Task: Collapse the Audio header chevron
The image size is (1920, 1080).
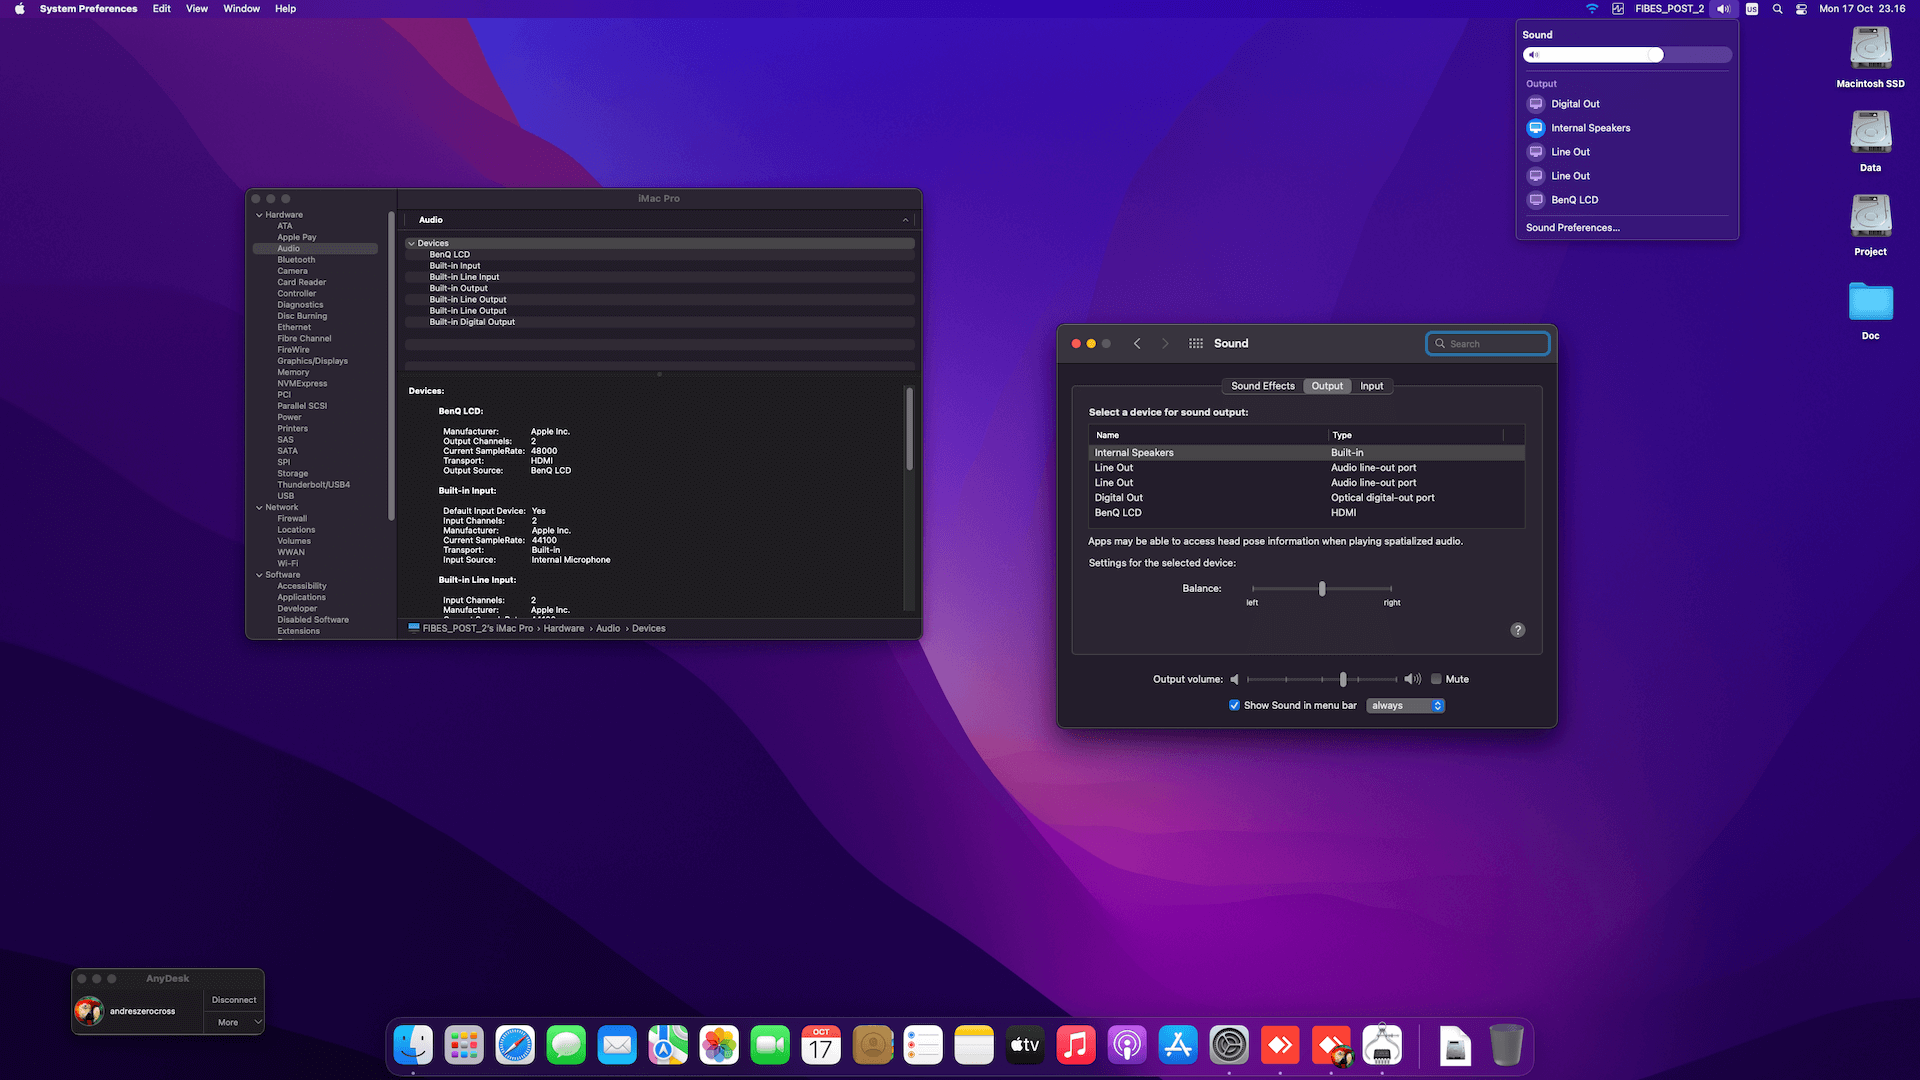Action: click(905, 220)
